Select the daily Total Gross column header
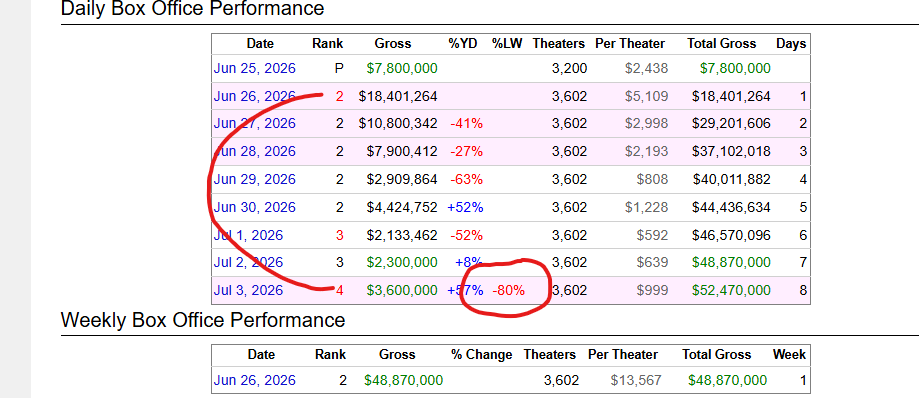This screenshot has width=919, height=398. coord(721,43)
